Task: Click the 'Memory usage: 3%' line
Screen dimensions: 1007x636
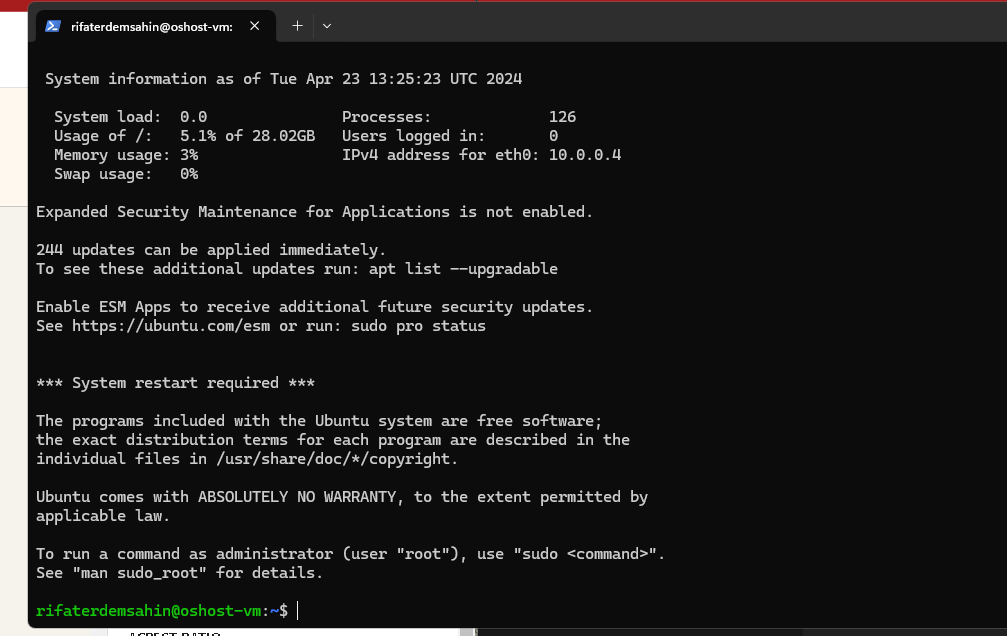Action: tap(126, 155)
